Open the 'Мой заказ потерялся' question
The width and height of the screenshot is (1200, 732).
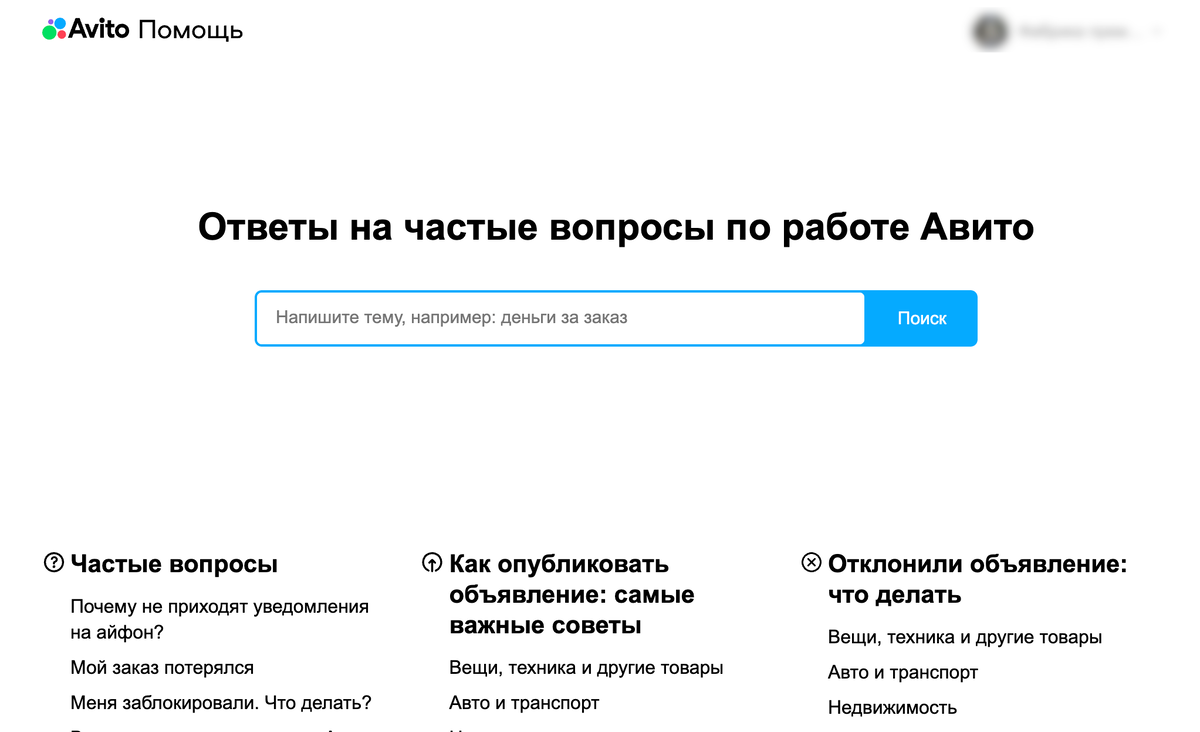162,667
